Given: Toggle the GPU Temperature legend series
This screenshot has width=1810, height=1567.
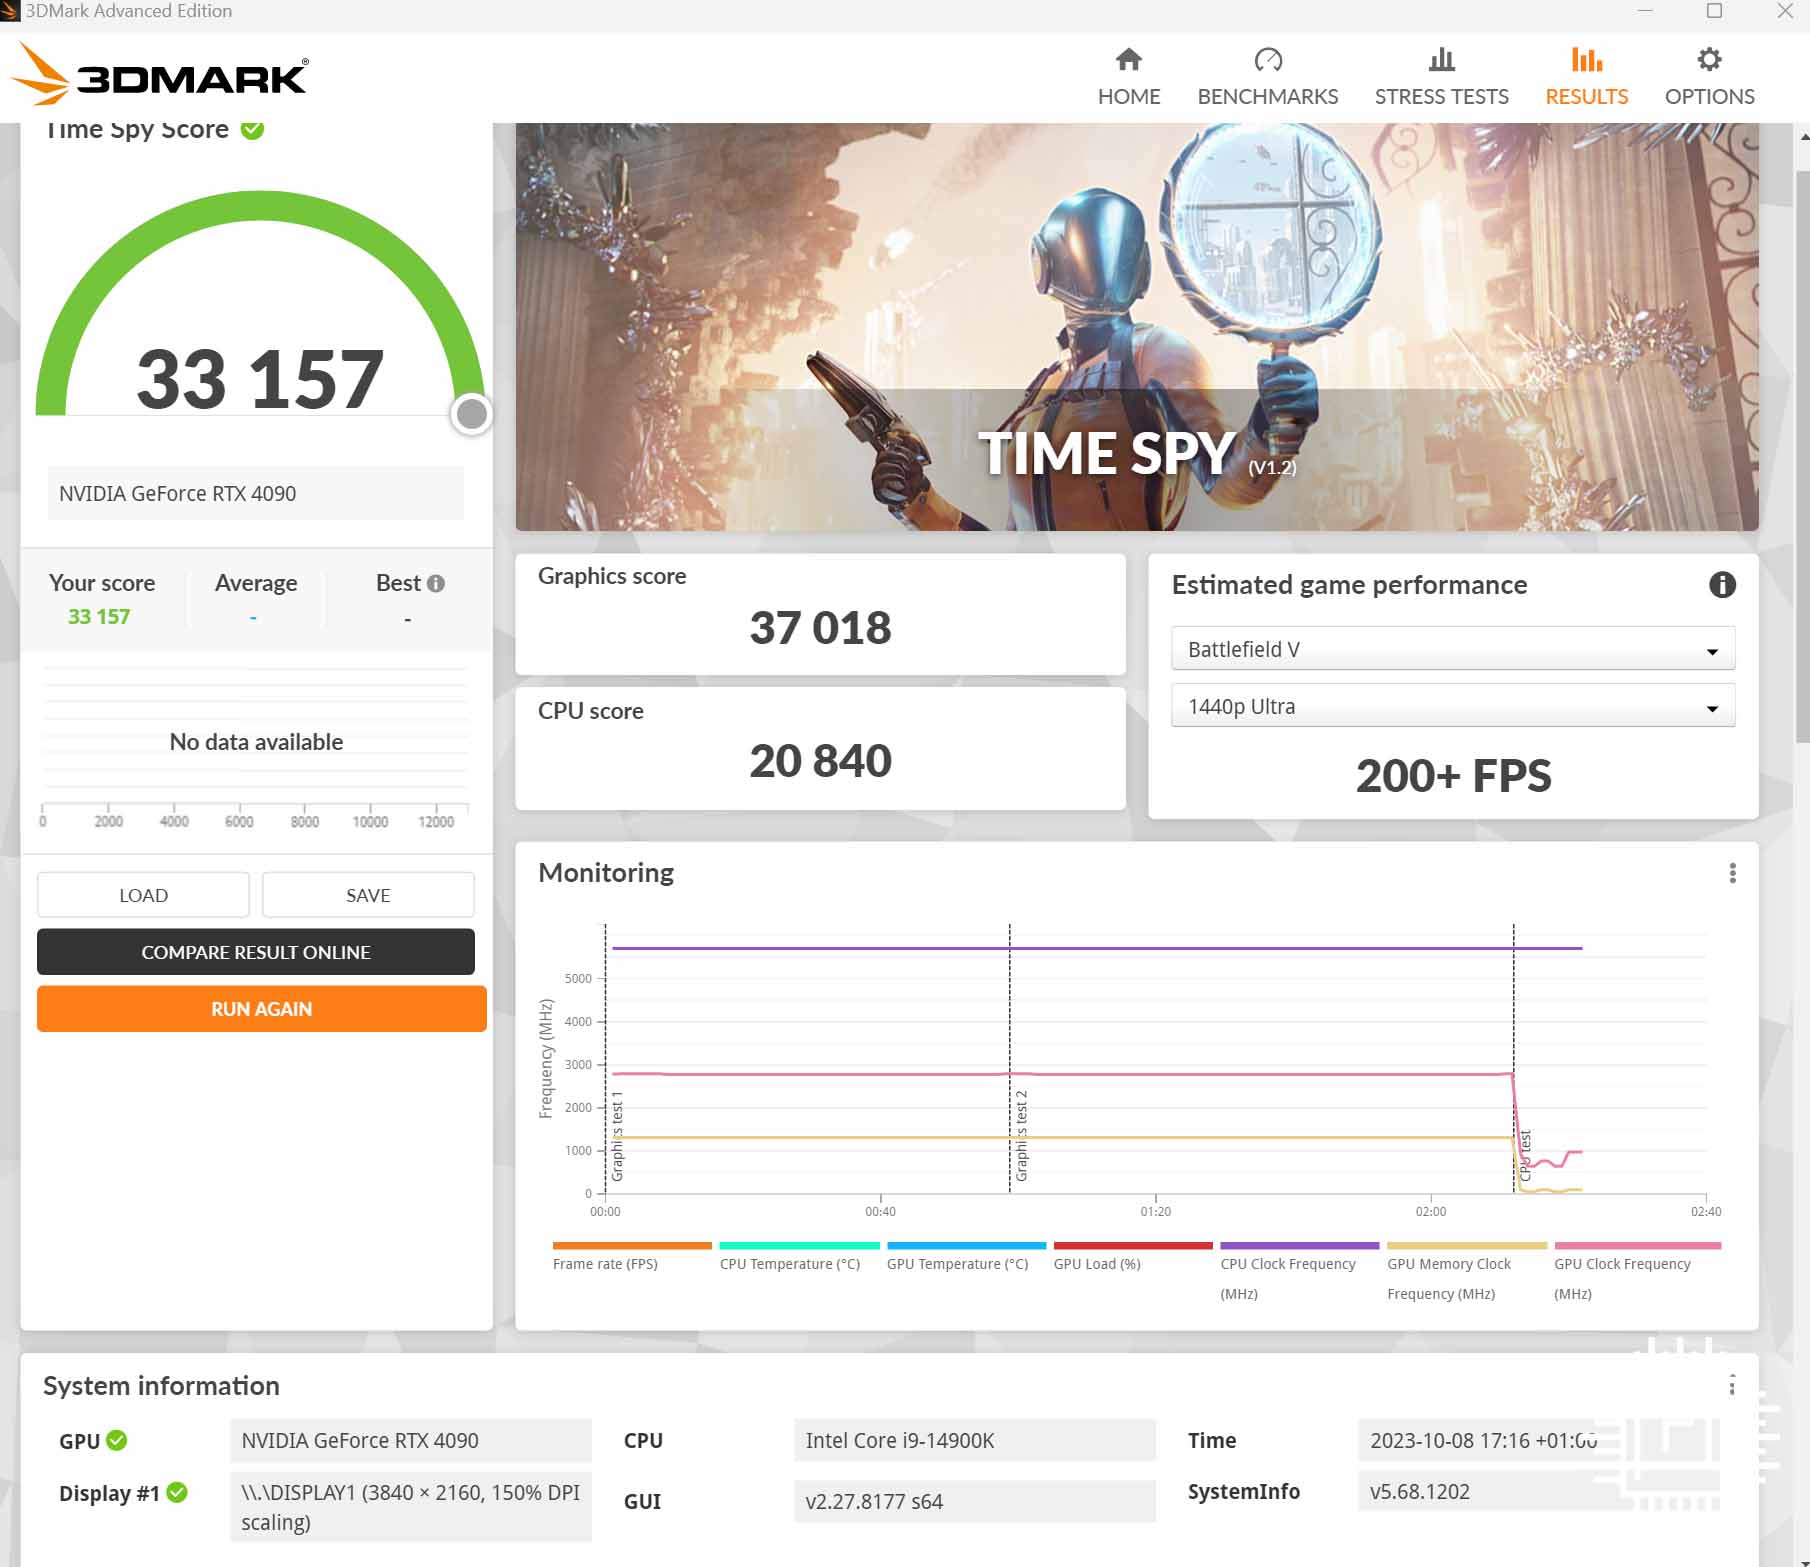Looking at the screenshot, I should [965, 1259].
